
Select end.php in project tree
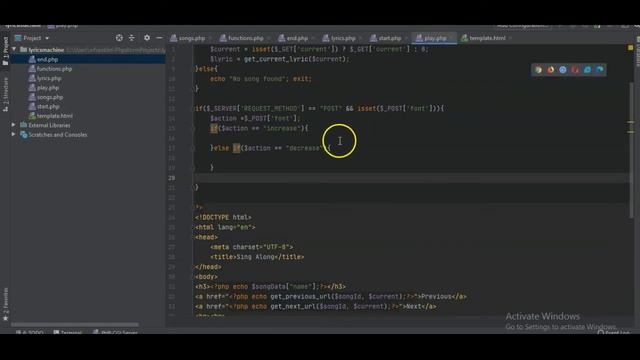pyautogui.click(x=47, y=60)
